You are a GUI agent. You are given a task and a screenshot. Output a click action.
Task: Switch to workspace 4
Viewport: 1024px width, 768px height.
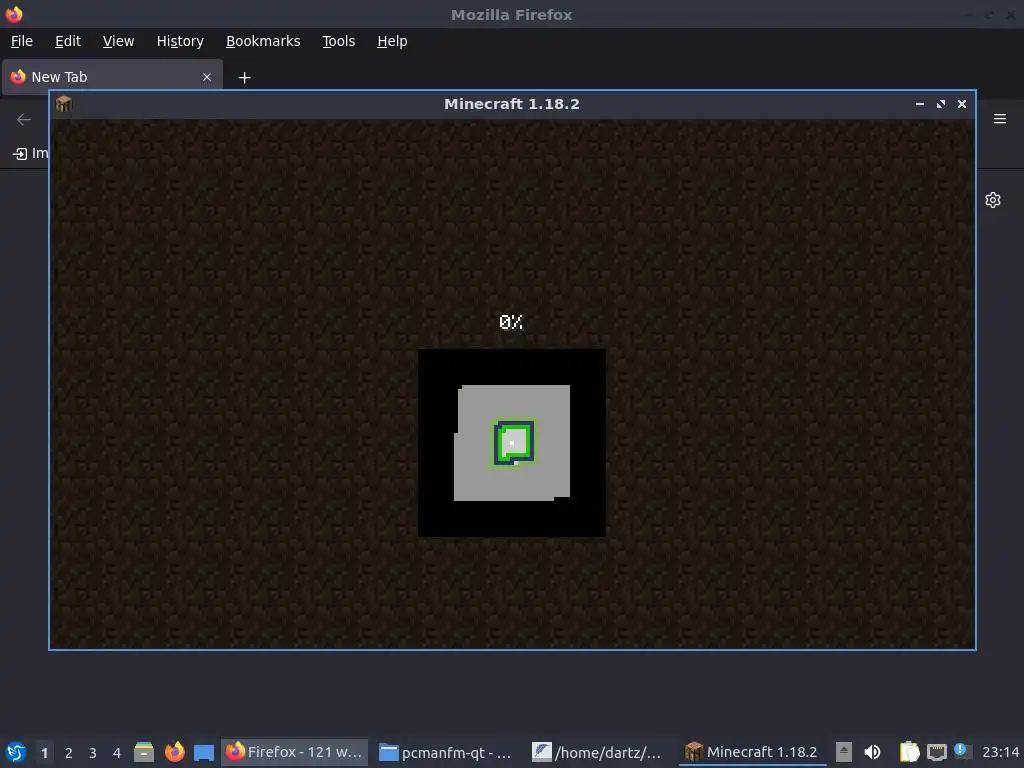[x=117, y=753]
